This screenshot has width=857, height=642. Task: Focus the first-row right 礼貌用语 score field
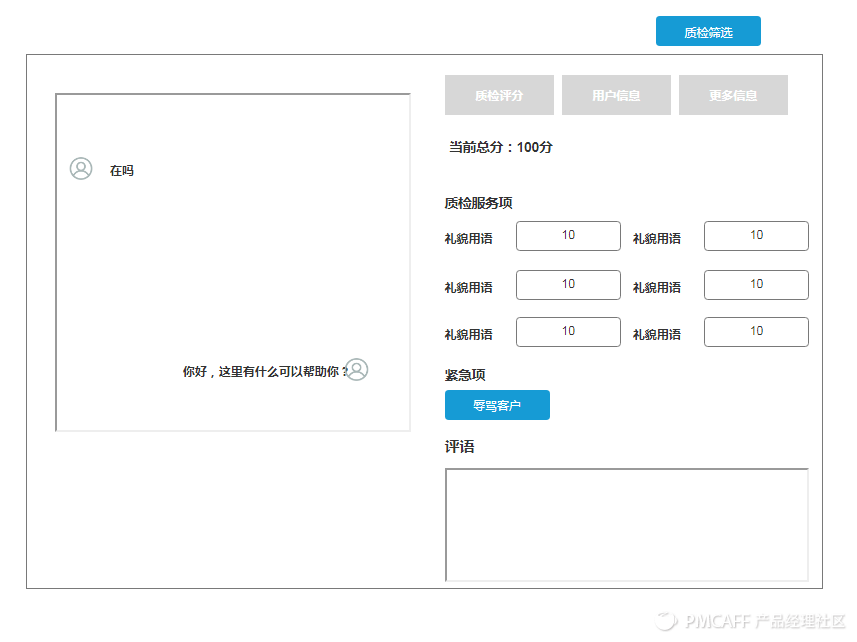click(x=756, y=236)
